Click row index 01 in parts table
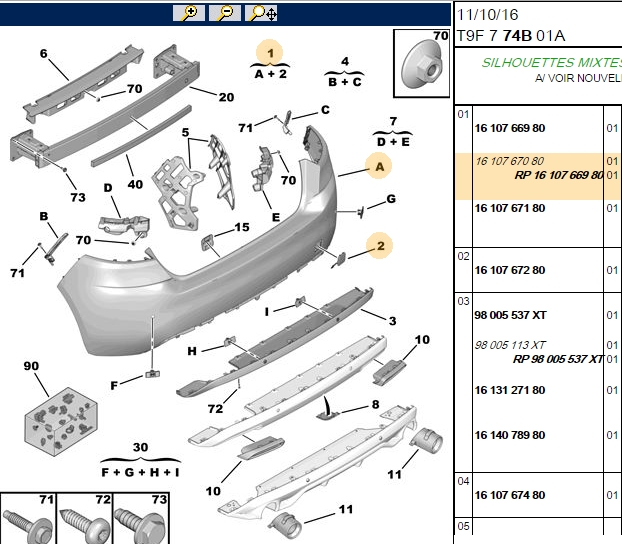Screen dimensions: 622x544 coord(463,114)
